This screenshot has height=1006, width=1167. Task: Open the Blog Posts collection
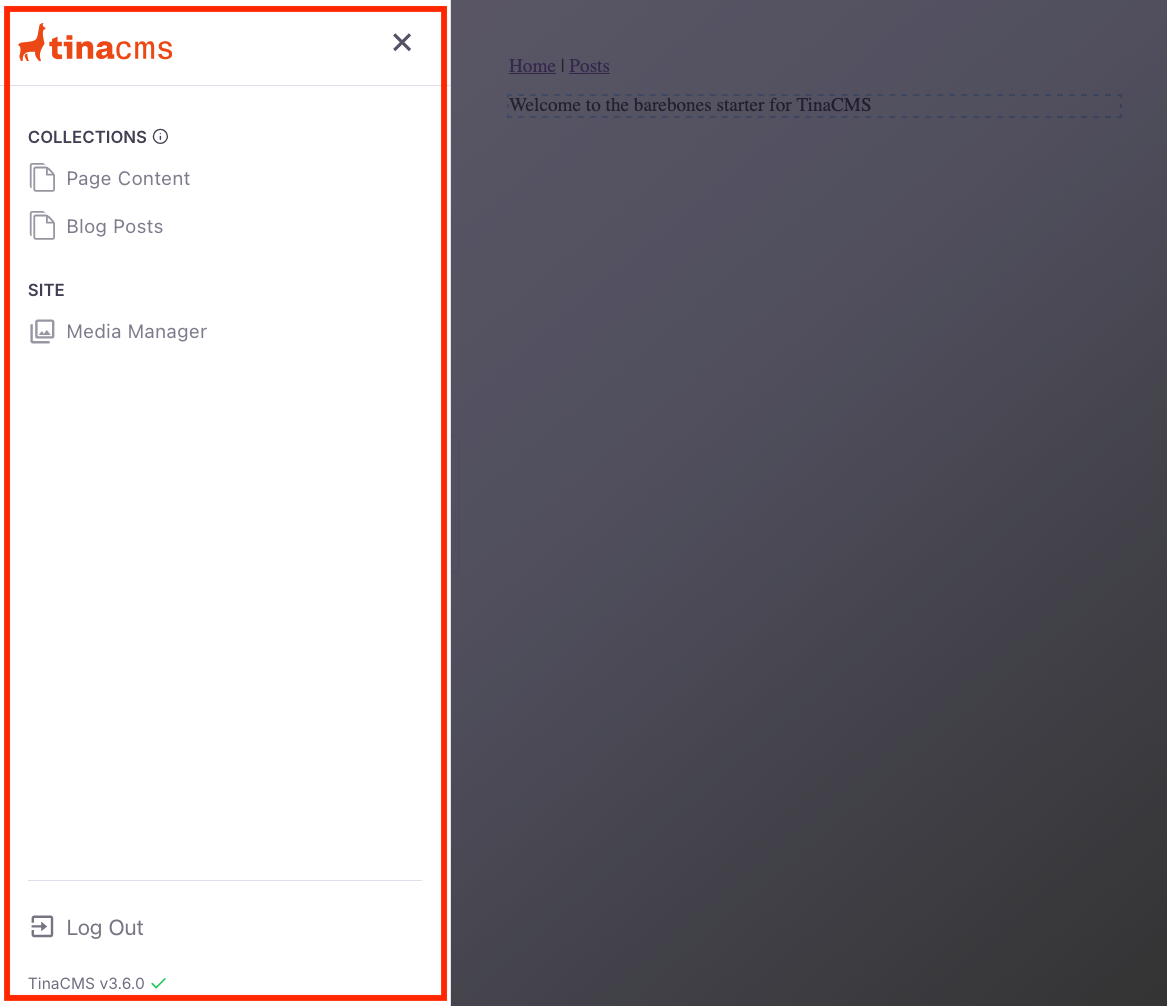pyautogui.click(x=114, y=227)
